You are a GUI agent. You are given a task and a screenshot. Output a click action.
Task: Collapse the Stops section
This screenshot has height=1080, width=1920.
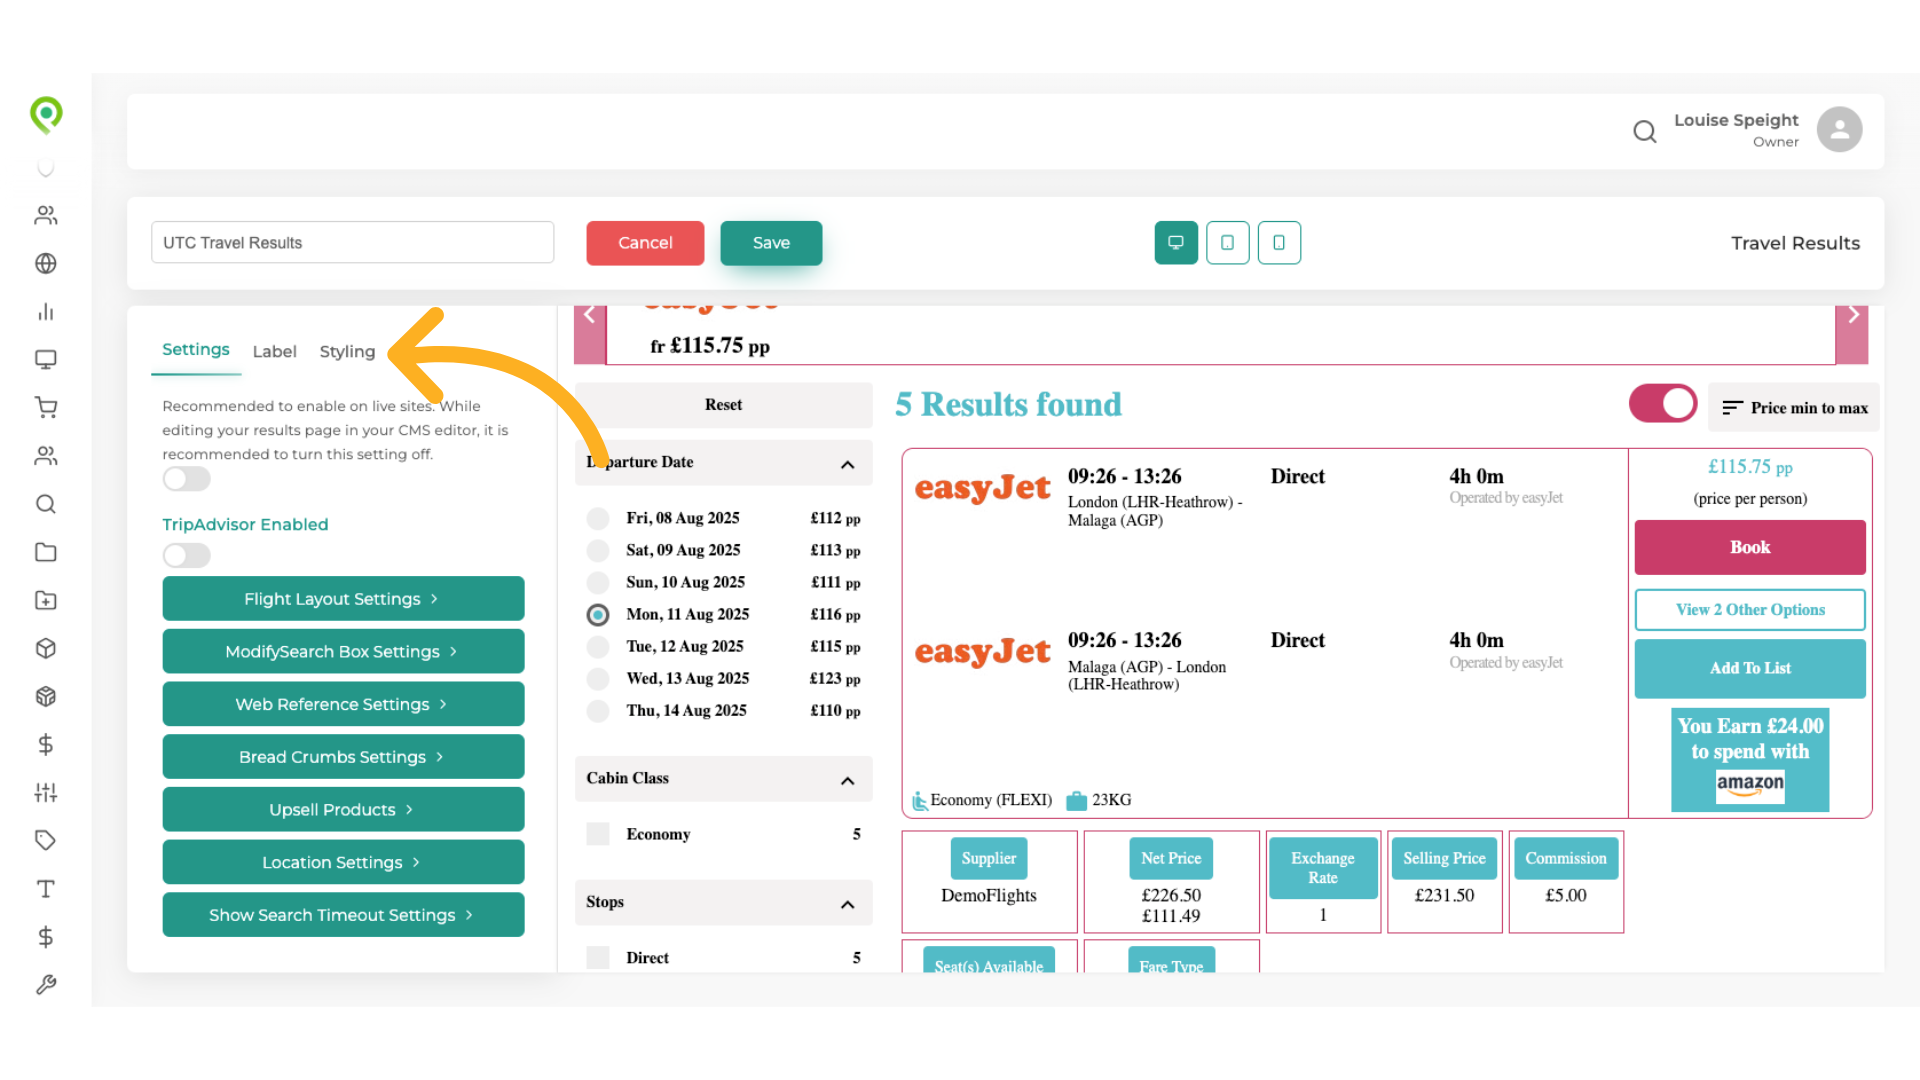tap(848, 903)
